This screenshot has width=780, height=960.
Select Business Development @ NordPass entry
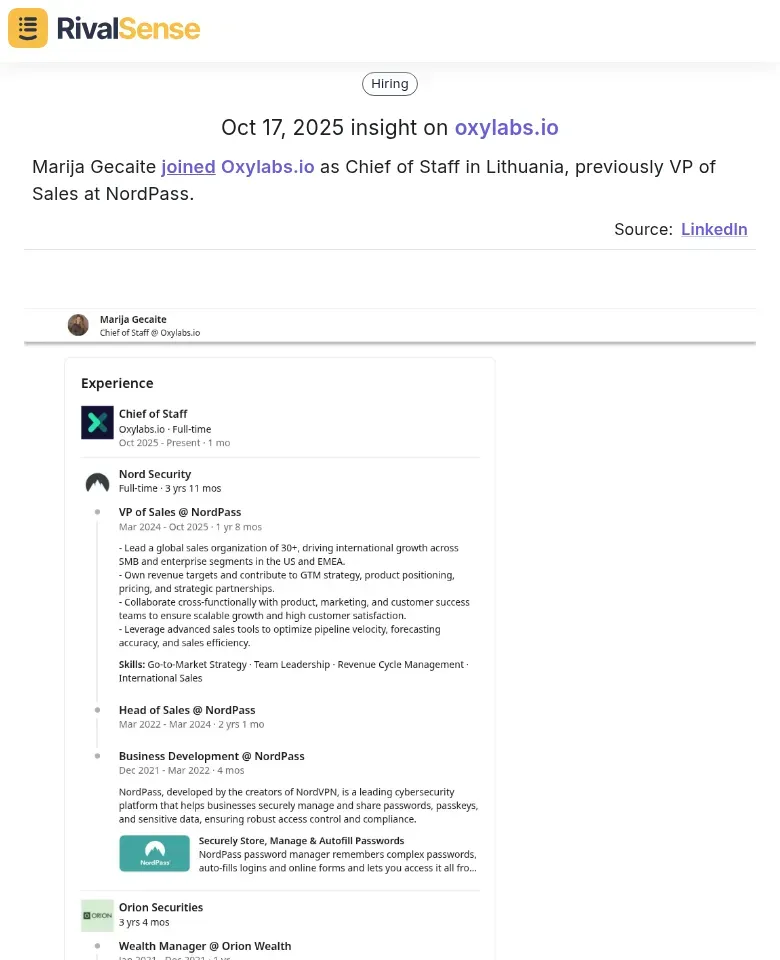(x=211, y=756)
